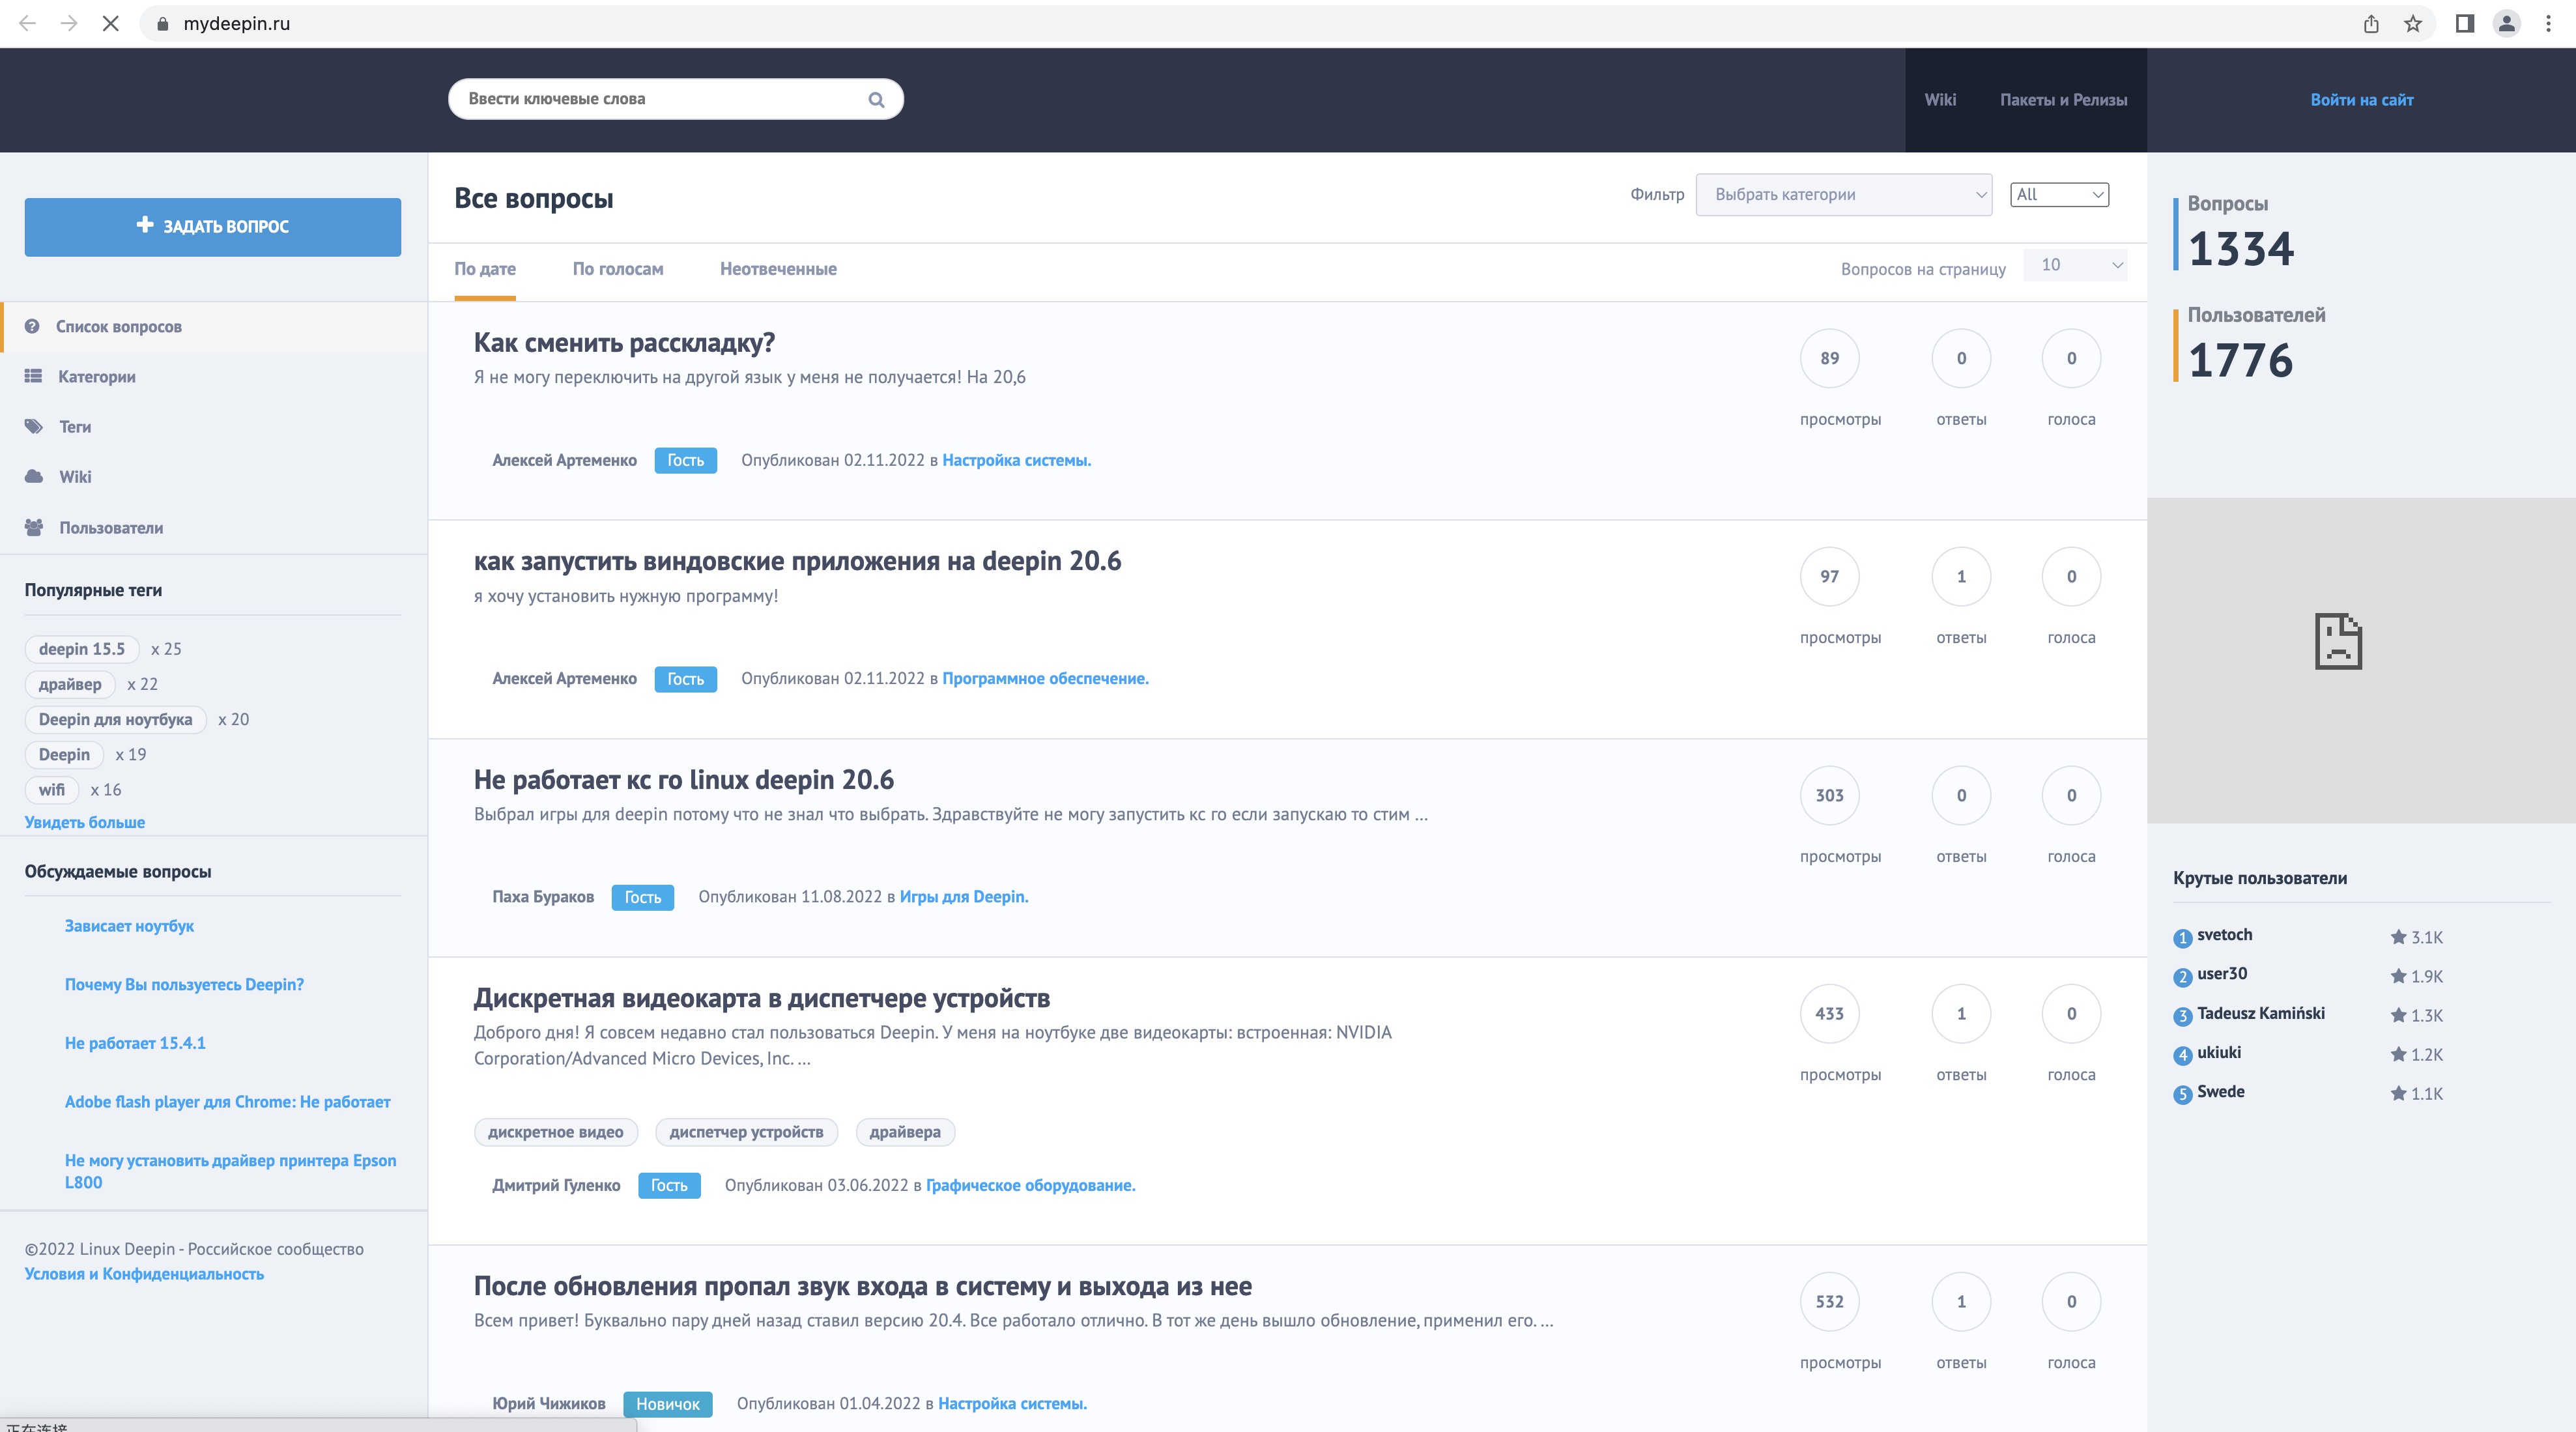Expand the Выбрать категории dropdown
This screenshot has width=2576, height=1432.
(1843, 194)
